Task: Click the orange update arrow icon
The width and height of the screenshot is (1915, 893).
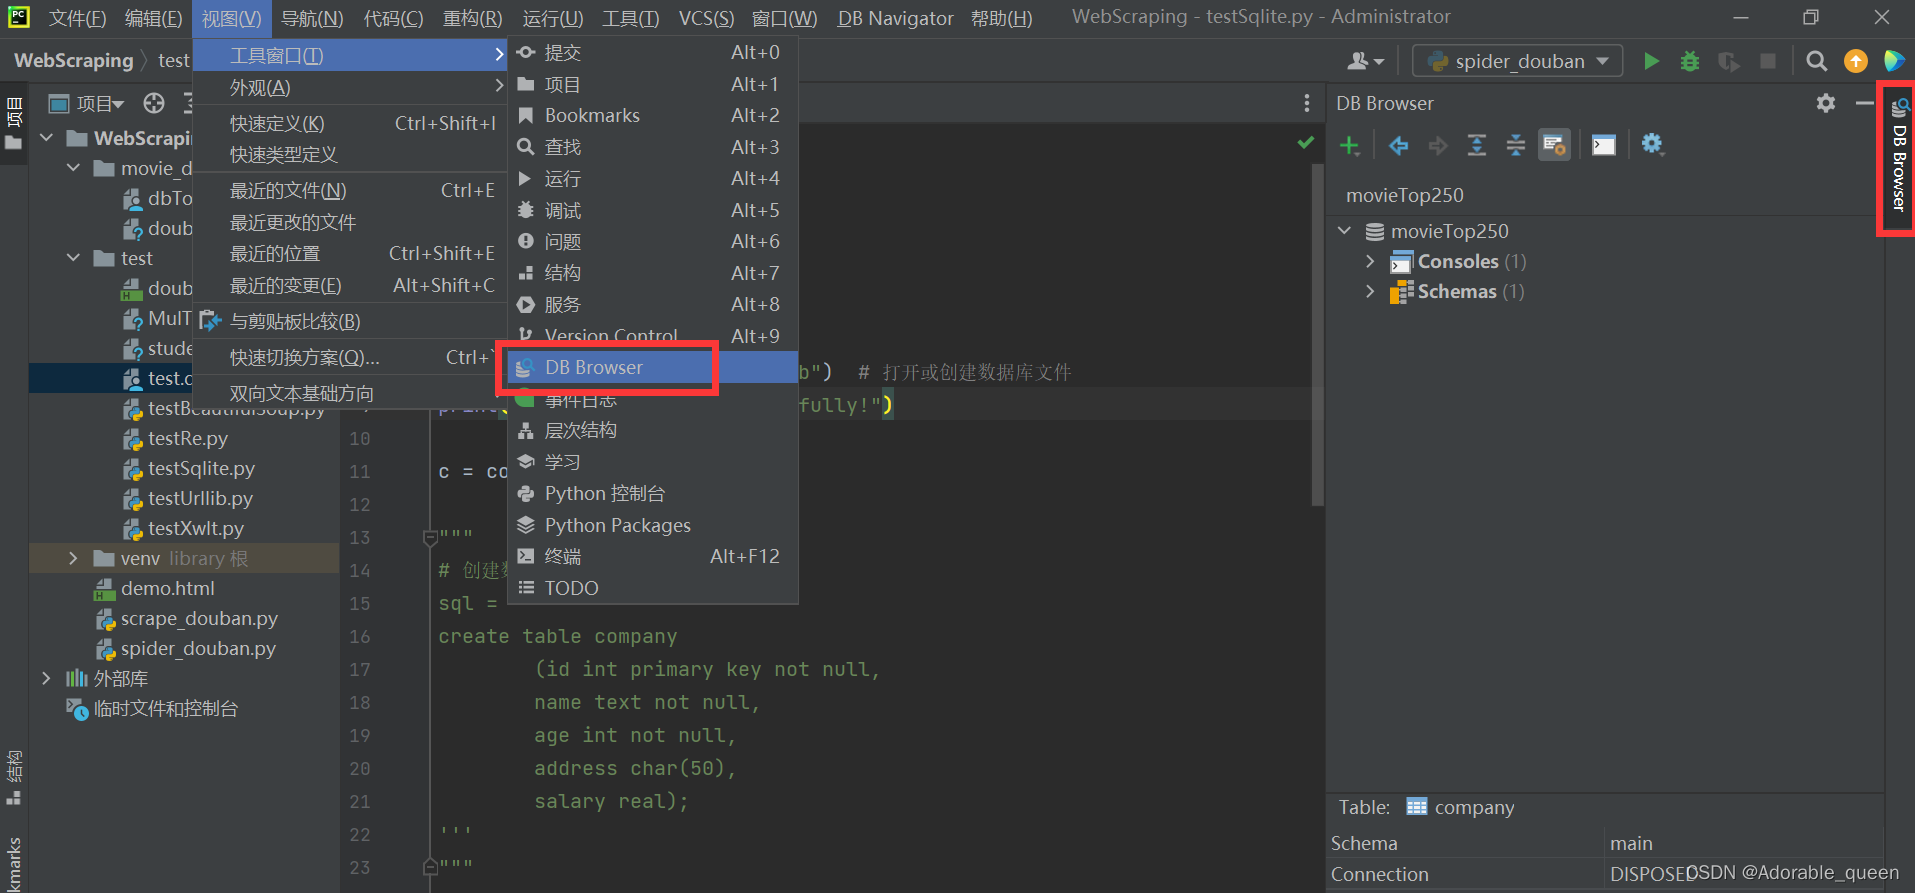Action: click(1856, 61)
